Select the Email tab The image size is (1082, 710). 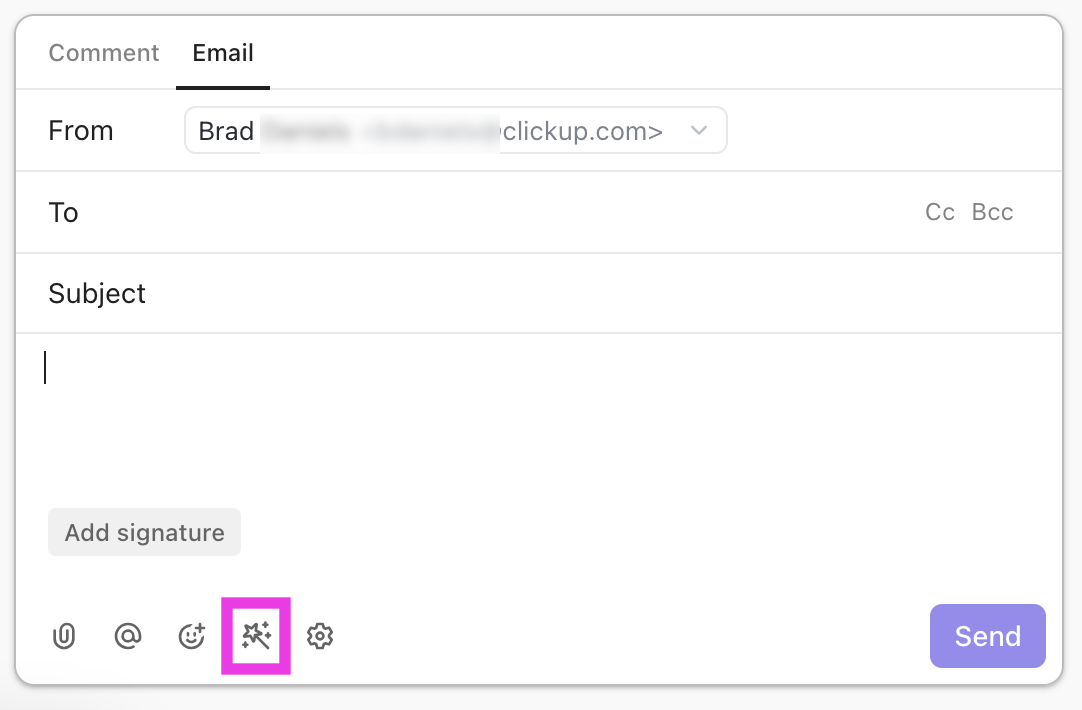point(223,53)
